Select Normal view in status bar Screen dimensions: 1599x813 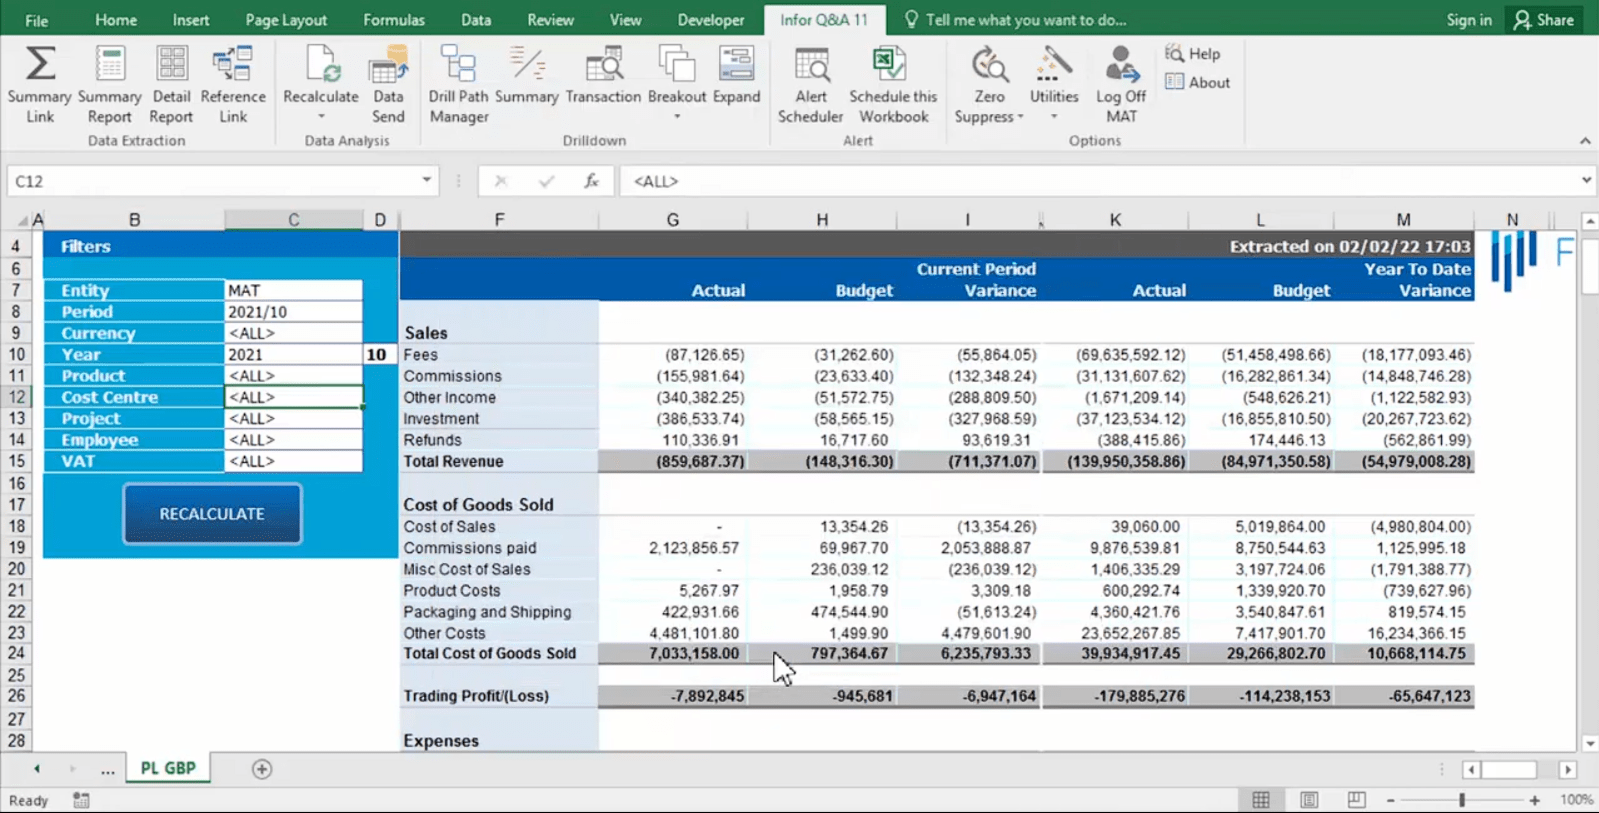click(x=1261, y=800)
